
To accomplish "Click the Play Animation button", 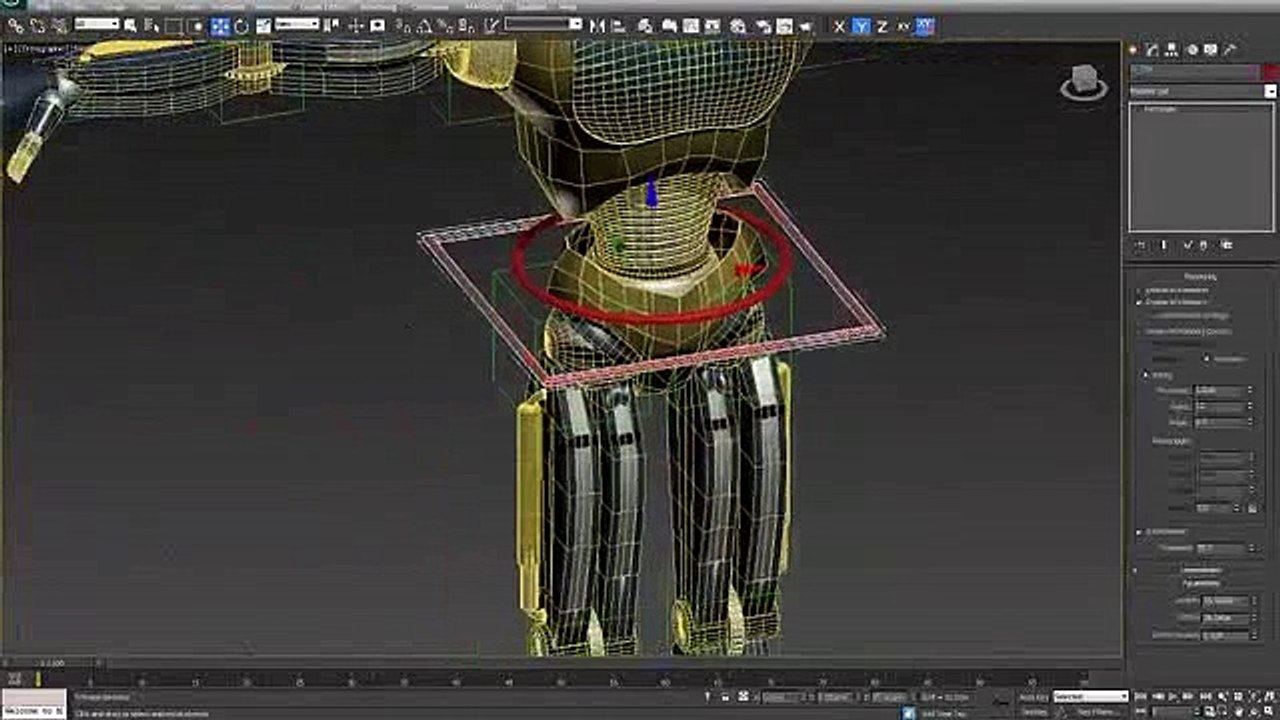I will (x=1173, y=697).
